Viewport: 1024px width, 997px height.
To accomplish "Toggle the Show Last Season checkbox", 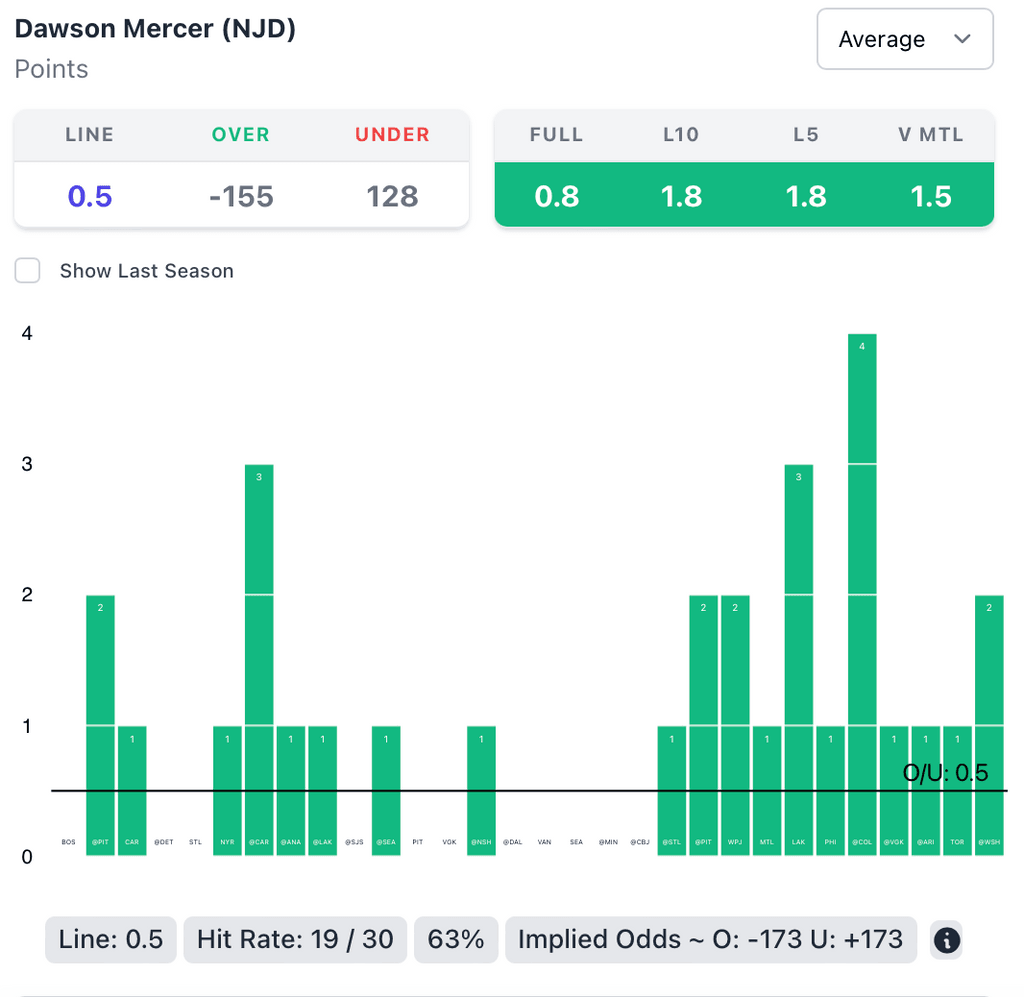I will [28, 271].
